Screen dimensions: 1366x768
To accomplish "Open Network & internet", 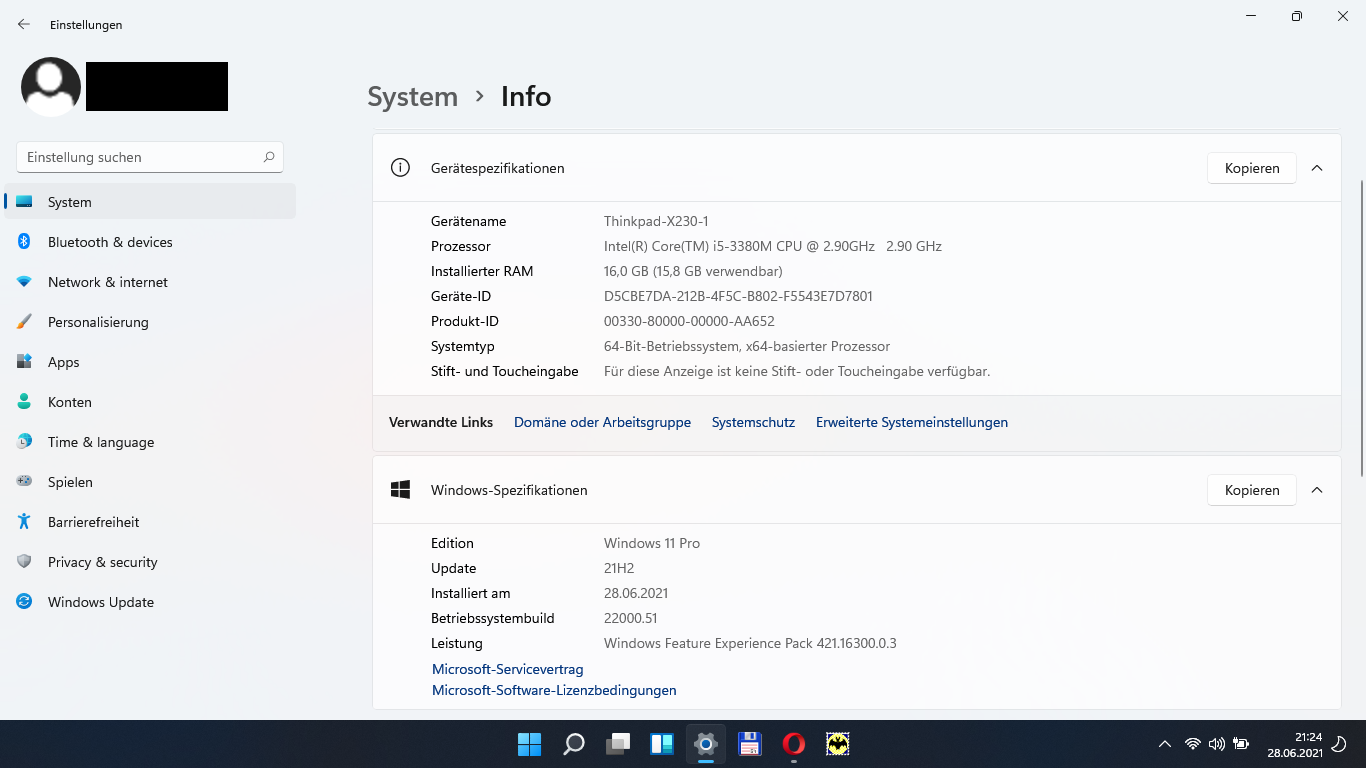I will coord(150,282).
